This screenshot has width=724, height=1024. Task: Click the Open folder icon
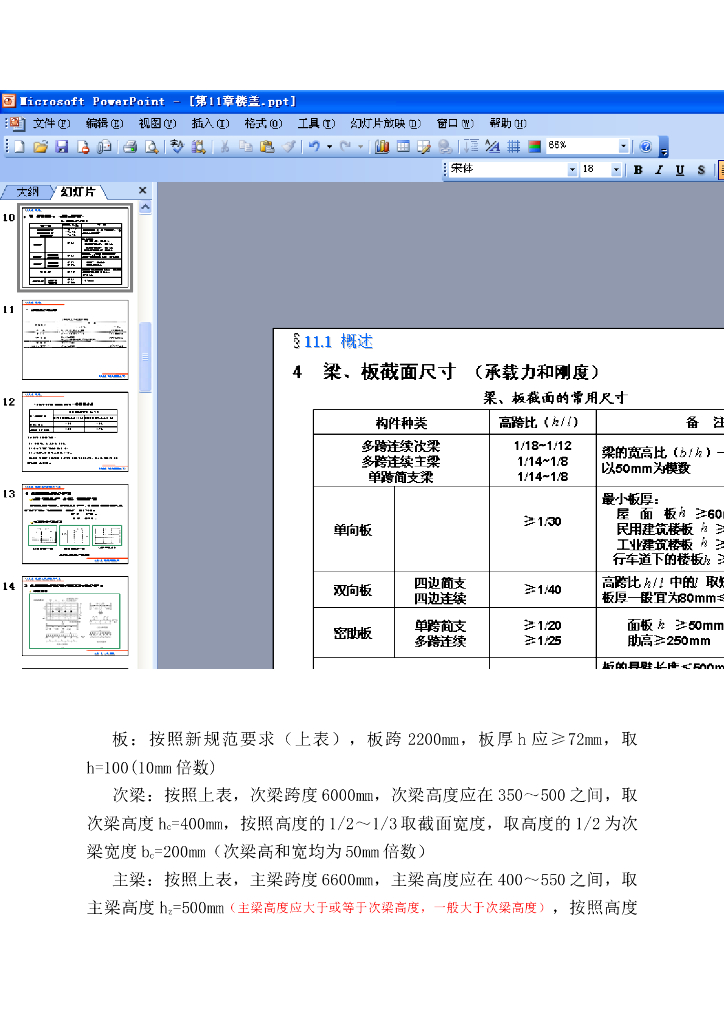point(40,147)
